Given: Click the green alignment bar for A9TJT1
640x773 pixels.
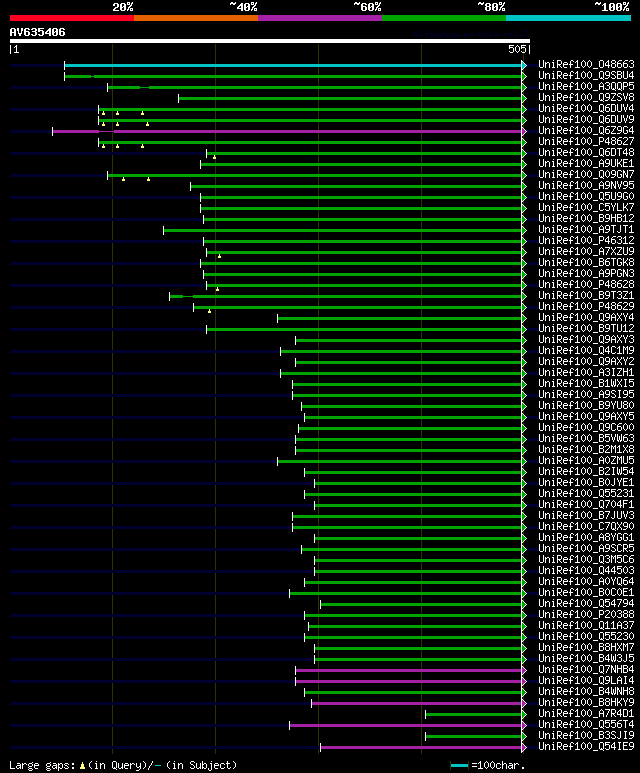Looking at the screenshot, I should click(x=343, y=231).
